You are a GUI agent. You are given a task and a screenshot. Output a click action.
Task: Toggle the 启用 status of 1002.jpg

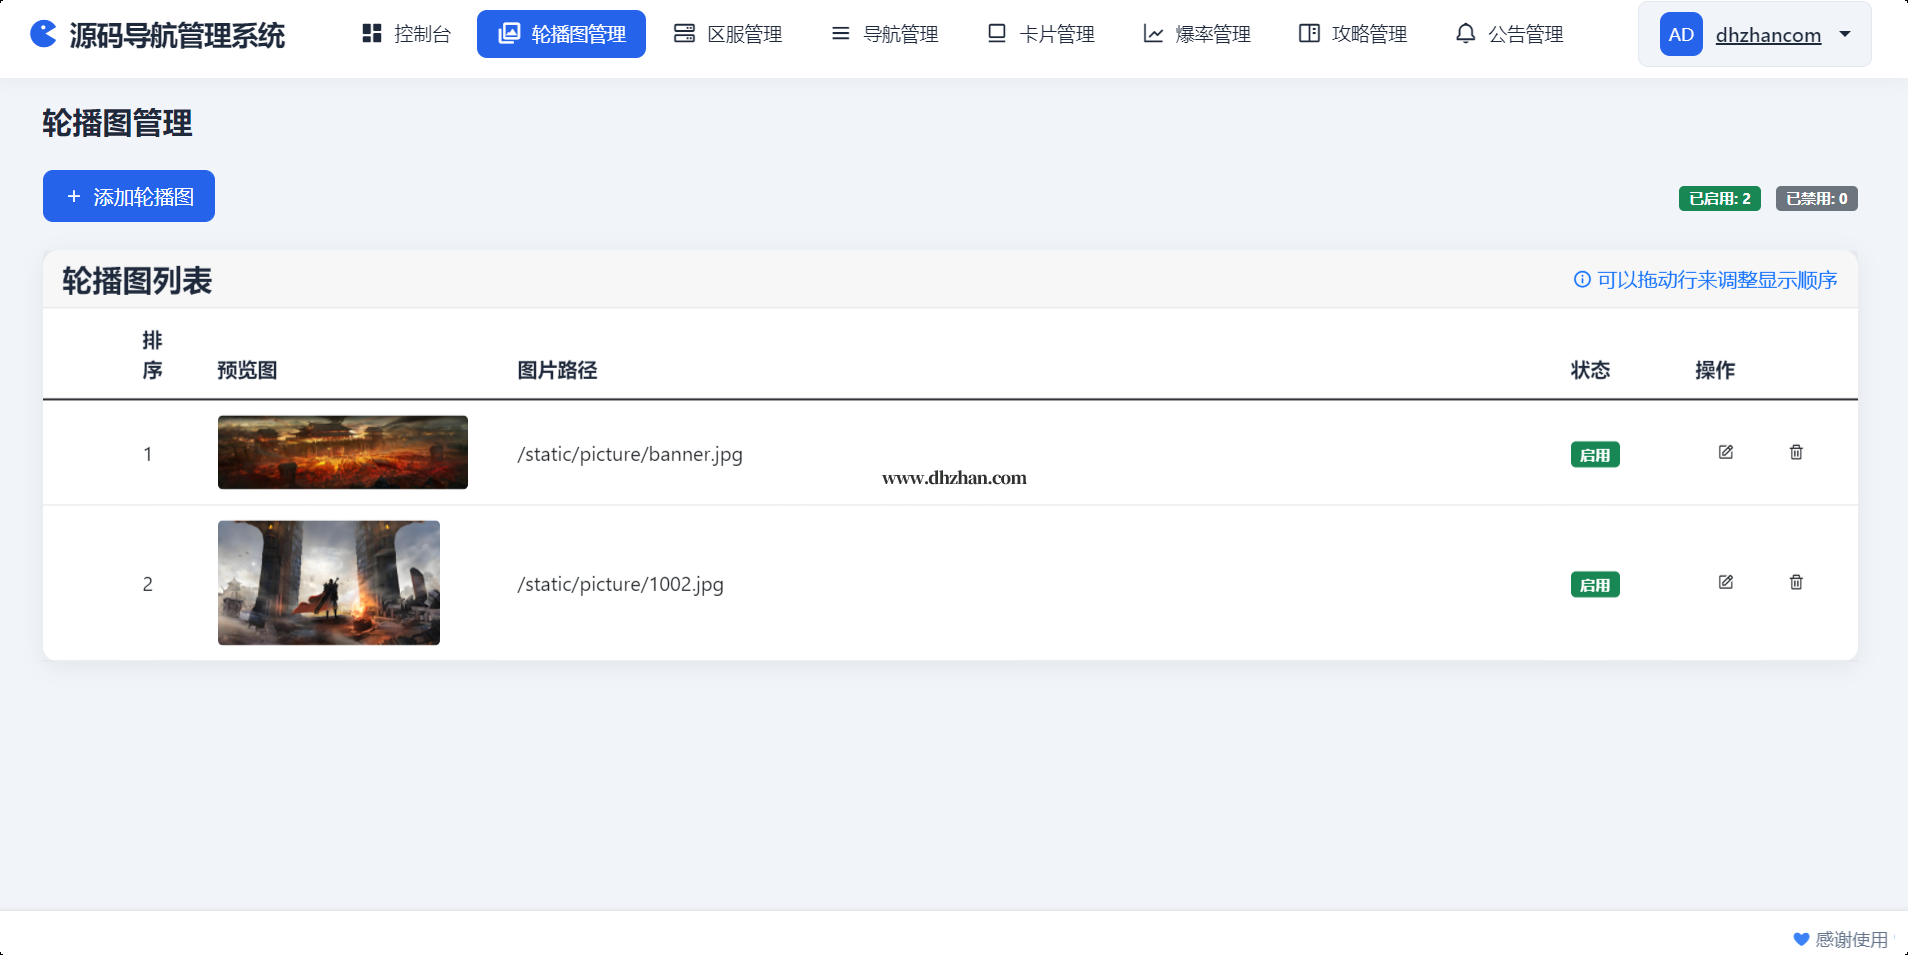(1595, 585)
